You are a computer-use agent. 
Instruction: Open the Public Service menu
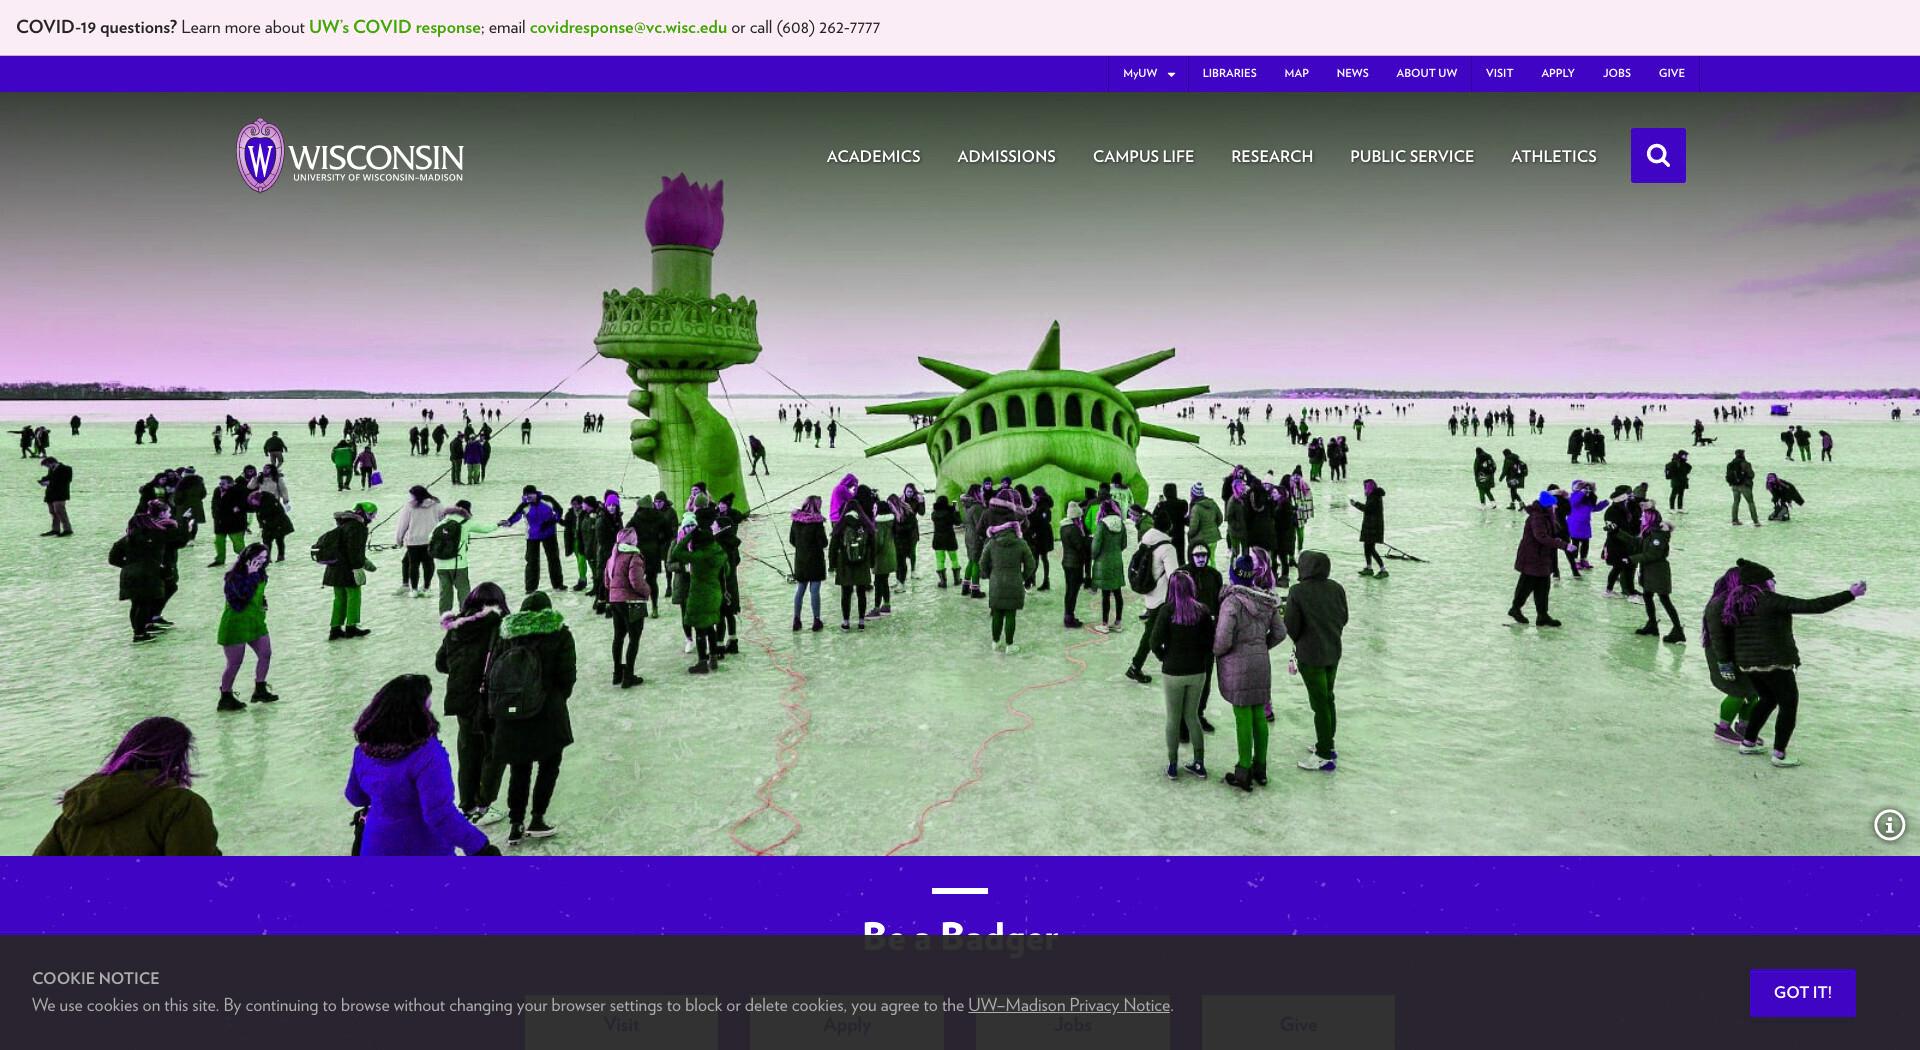click(x=1412, y=156)
